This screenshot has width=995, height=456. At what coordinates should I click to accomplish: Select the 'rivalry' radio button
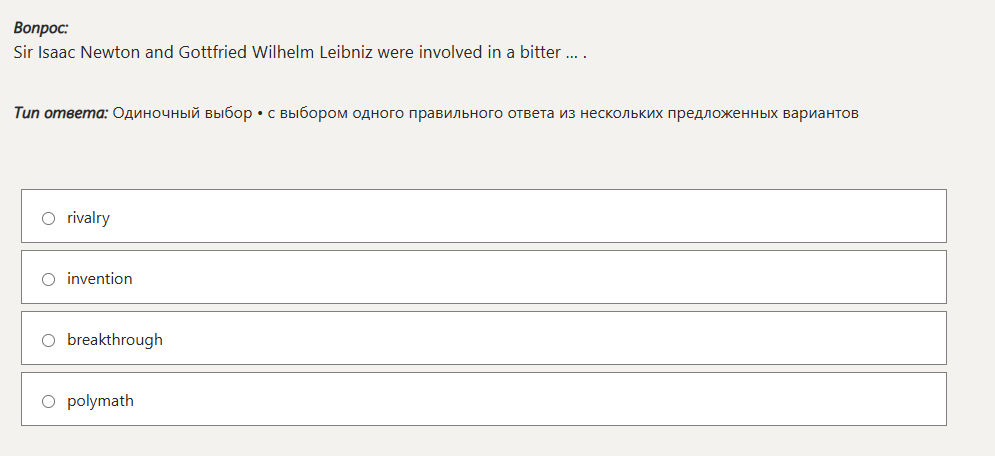tap(48, 218)
